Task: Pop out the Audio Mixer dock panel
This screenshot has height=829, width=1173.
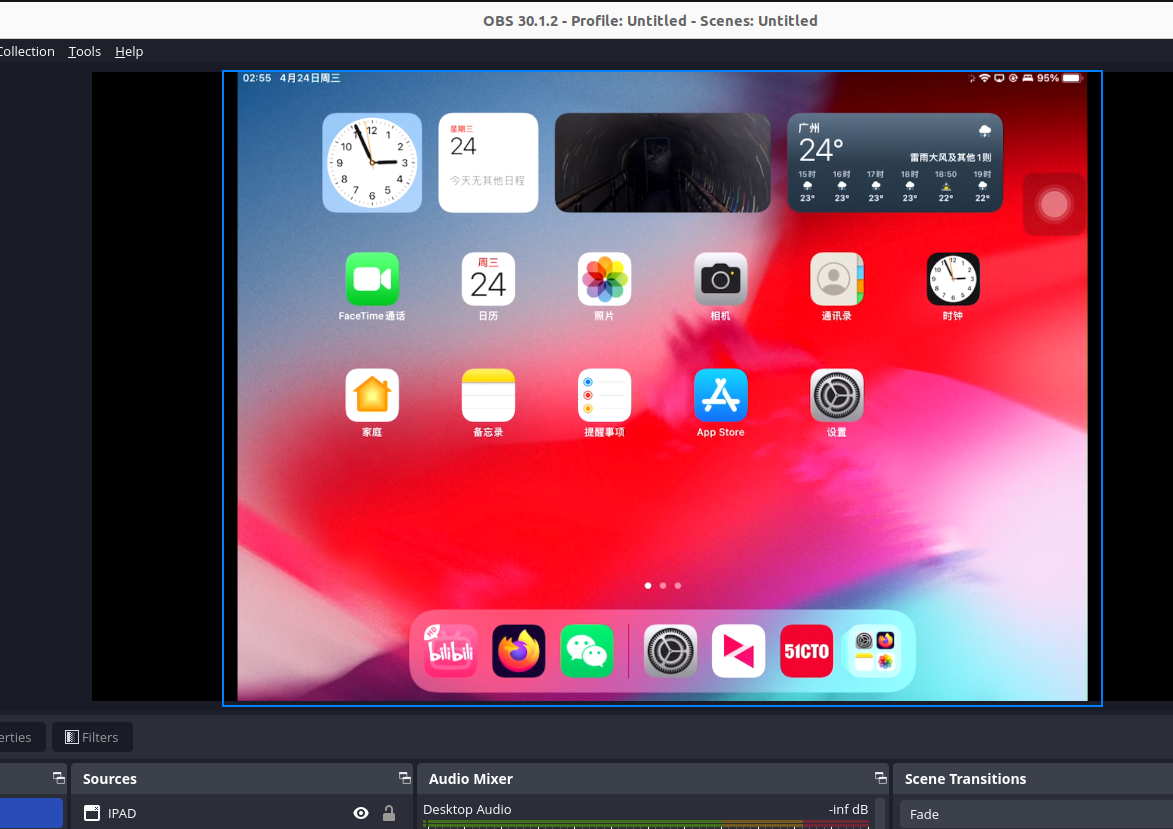Action: [880, 778]
